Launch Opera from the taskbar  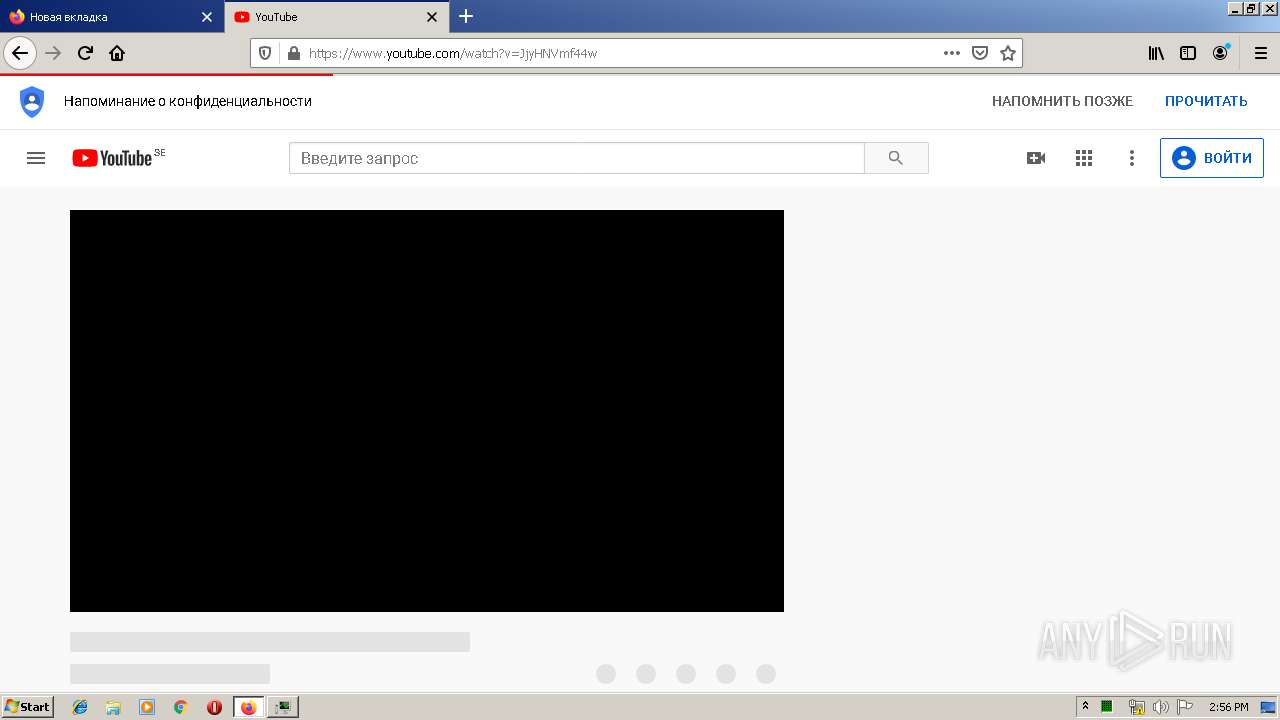coord(214,707)
